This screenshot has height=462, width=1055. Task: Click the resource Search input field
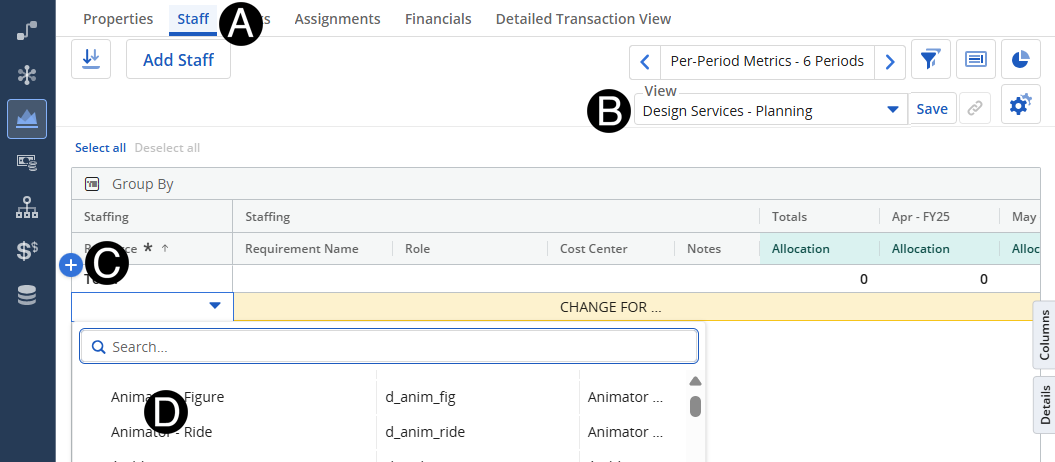click(400, 347)
